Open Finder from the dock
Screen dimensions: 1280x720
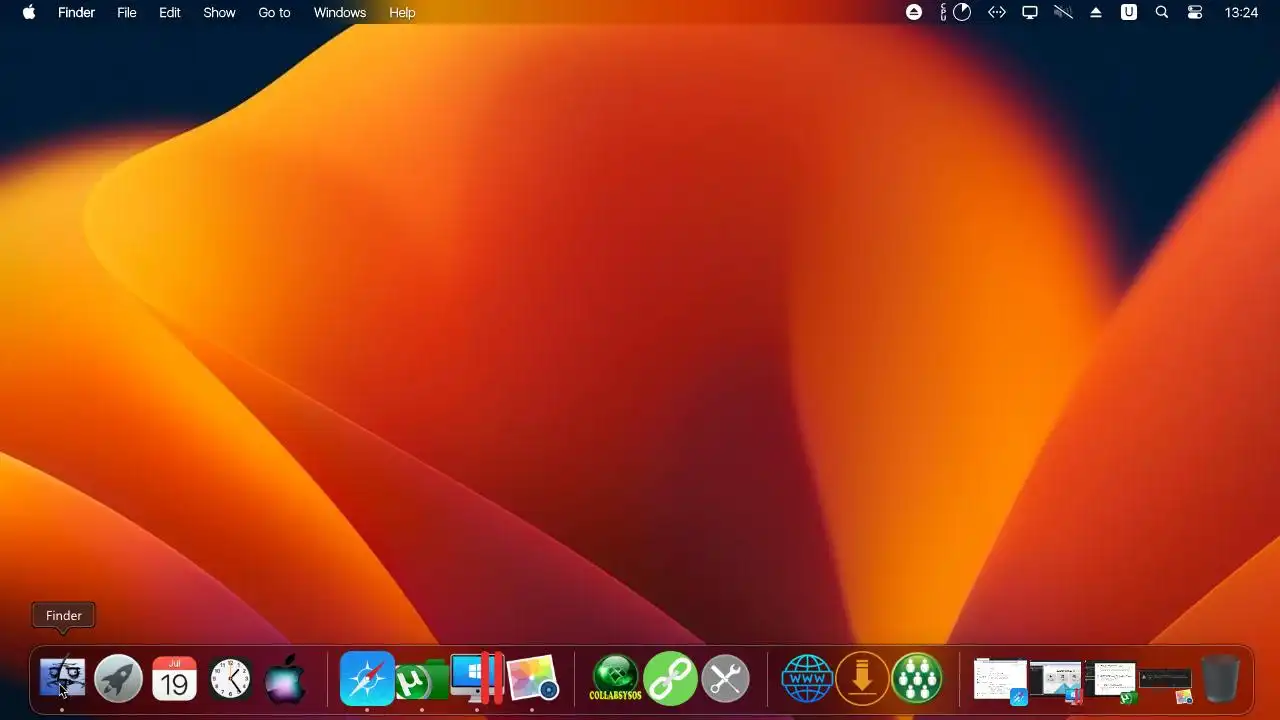pos(62,679)
